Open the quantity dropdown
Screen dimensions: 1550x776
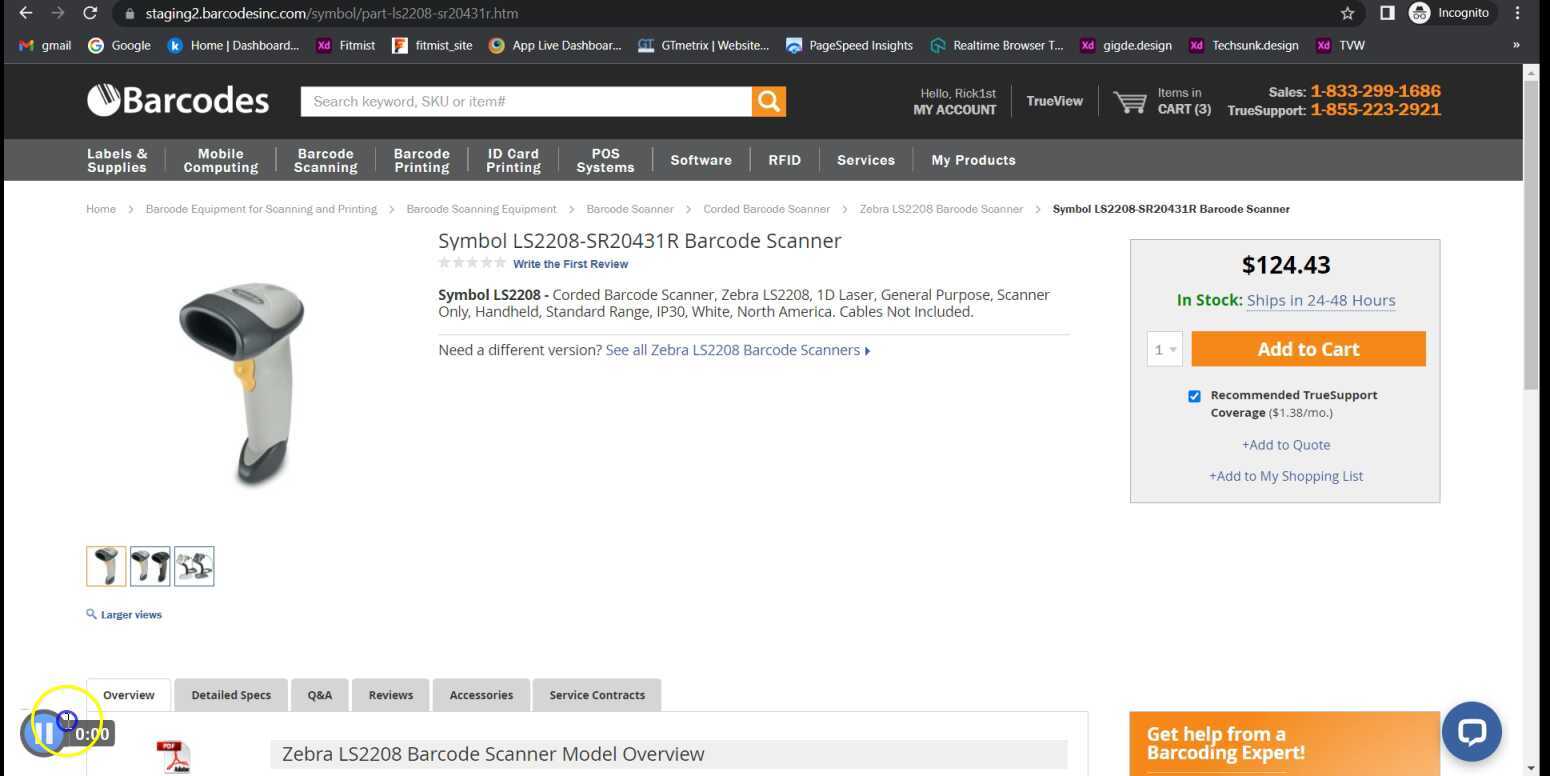pos(1164,349)
